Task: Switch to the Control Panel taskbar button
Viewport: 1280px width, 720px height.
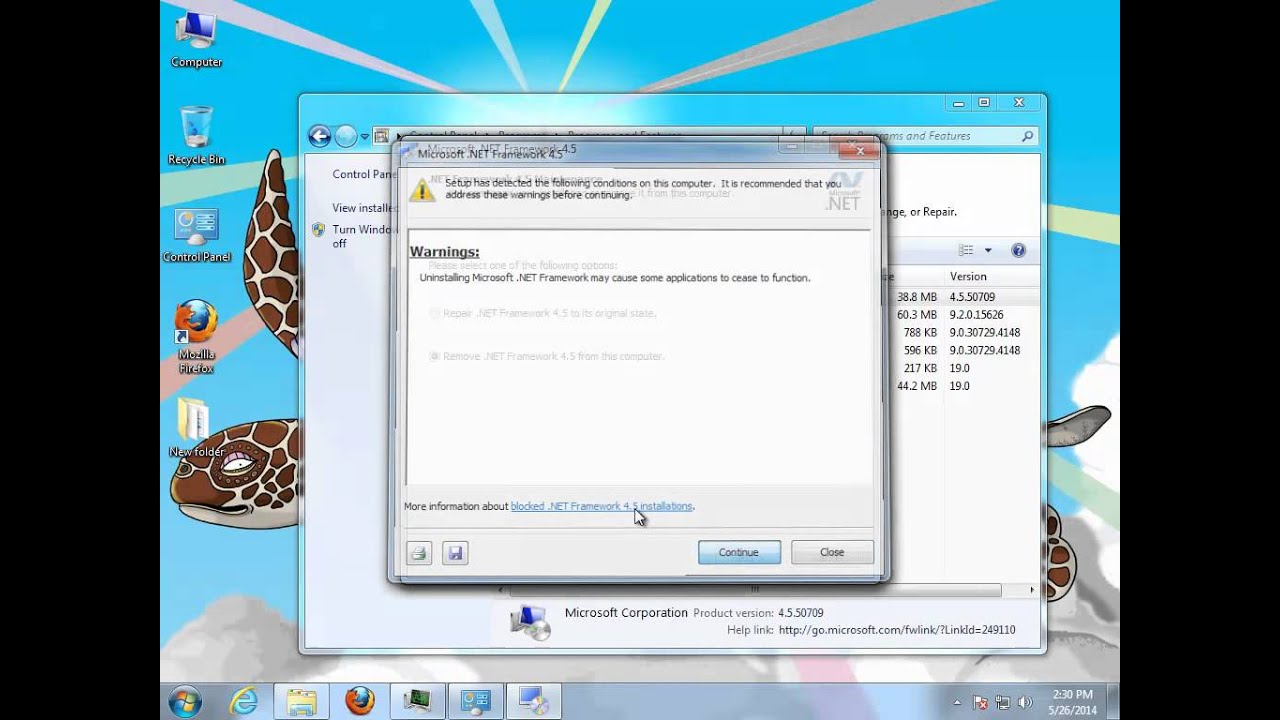Action: coord(475,701)
